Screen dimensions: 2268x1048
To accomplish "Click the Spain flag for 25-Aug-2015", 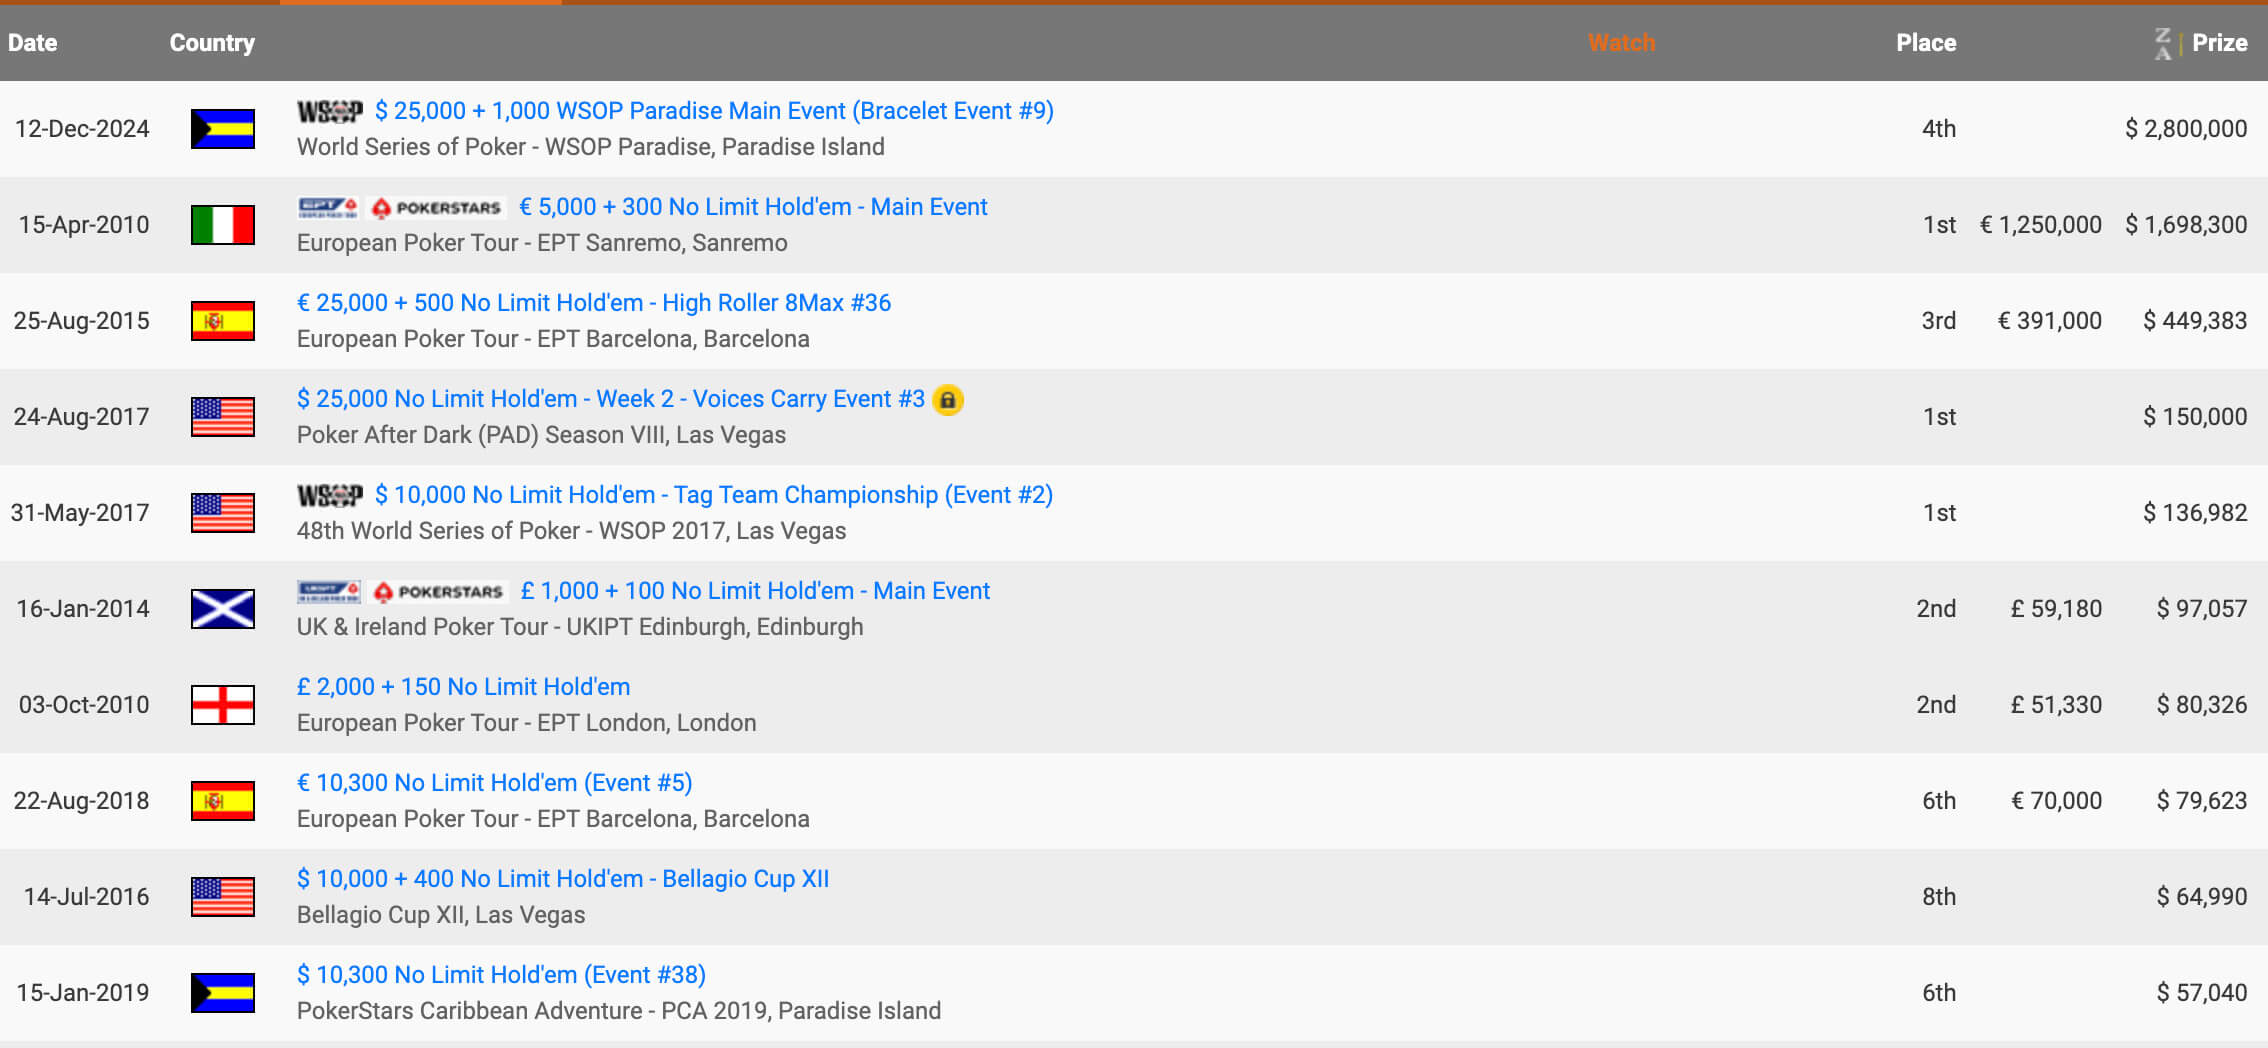I will (x=222, y=321).
